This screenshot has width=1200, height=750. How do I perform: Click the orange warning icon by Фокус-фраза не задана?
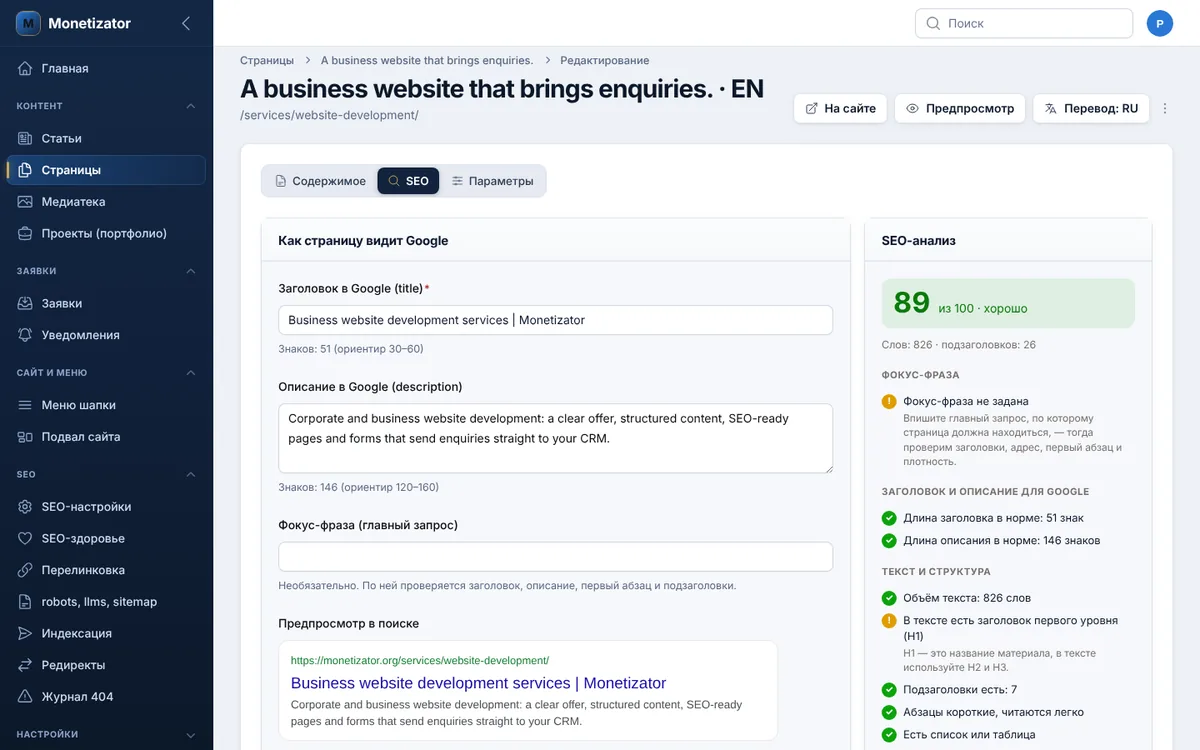pos(889,401)
